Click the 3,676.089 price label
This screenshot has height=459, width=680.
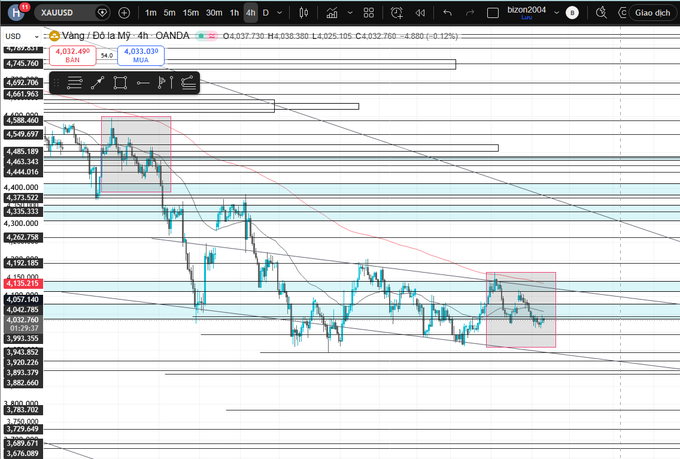pyautogui.click(x=23, y=453)
